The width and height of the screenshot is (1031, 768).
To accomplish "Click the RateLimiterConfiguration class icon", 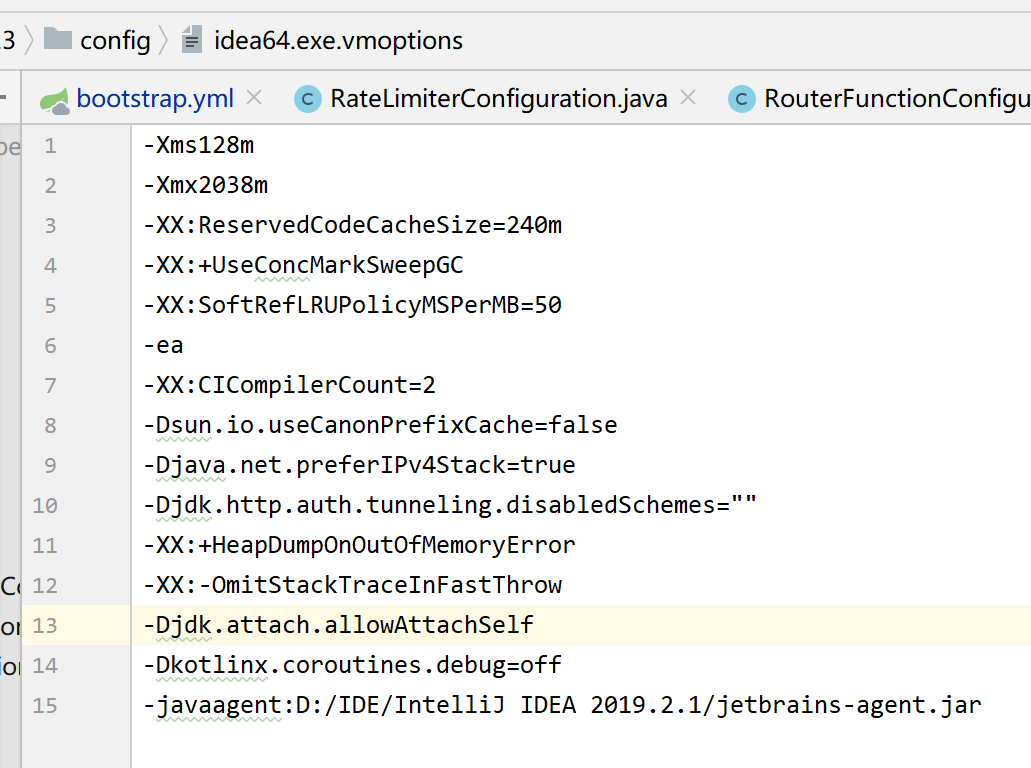I will [307, 99].
